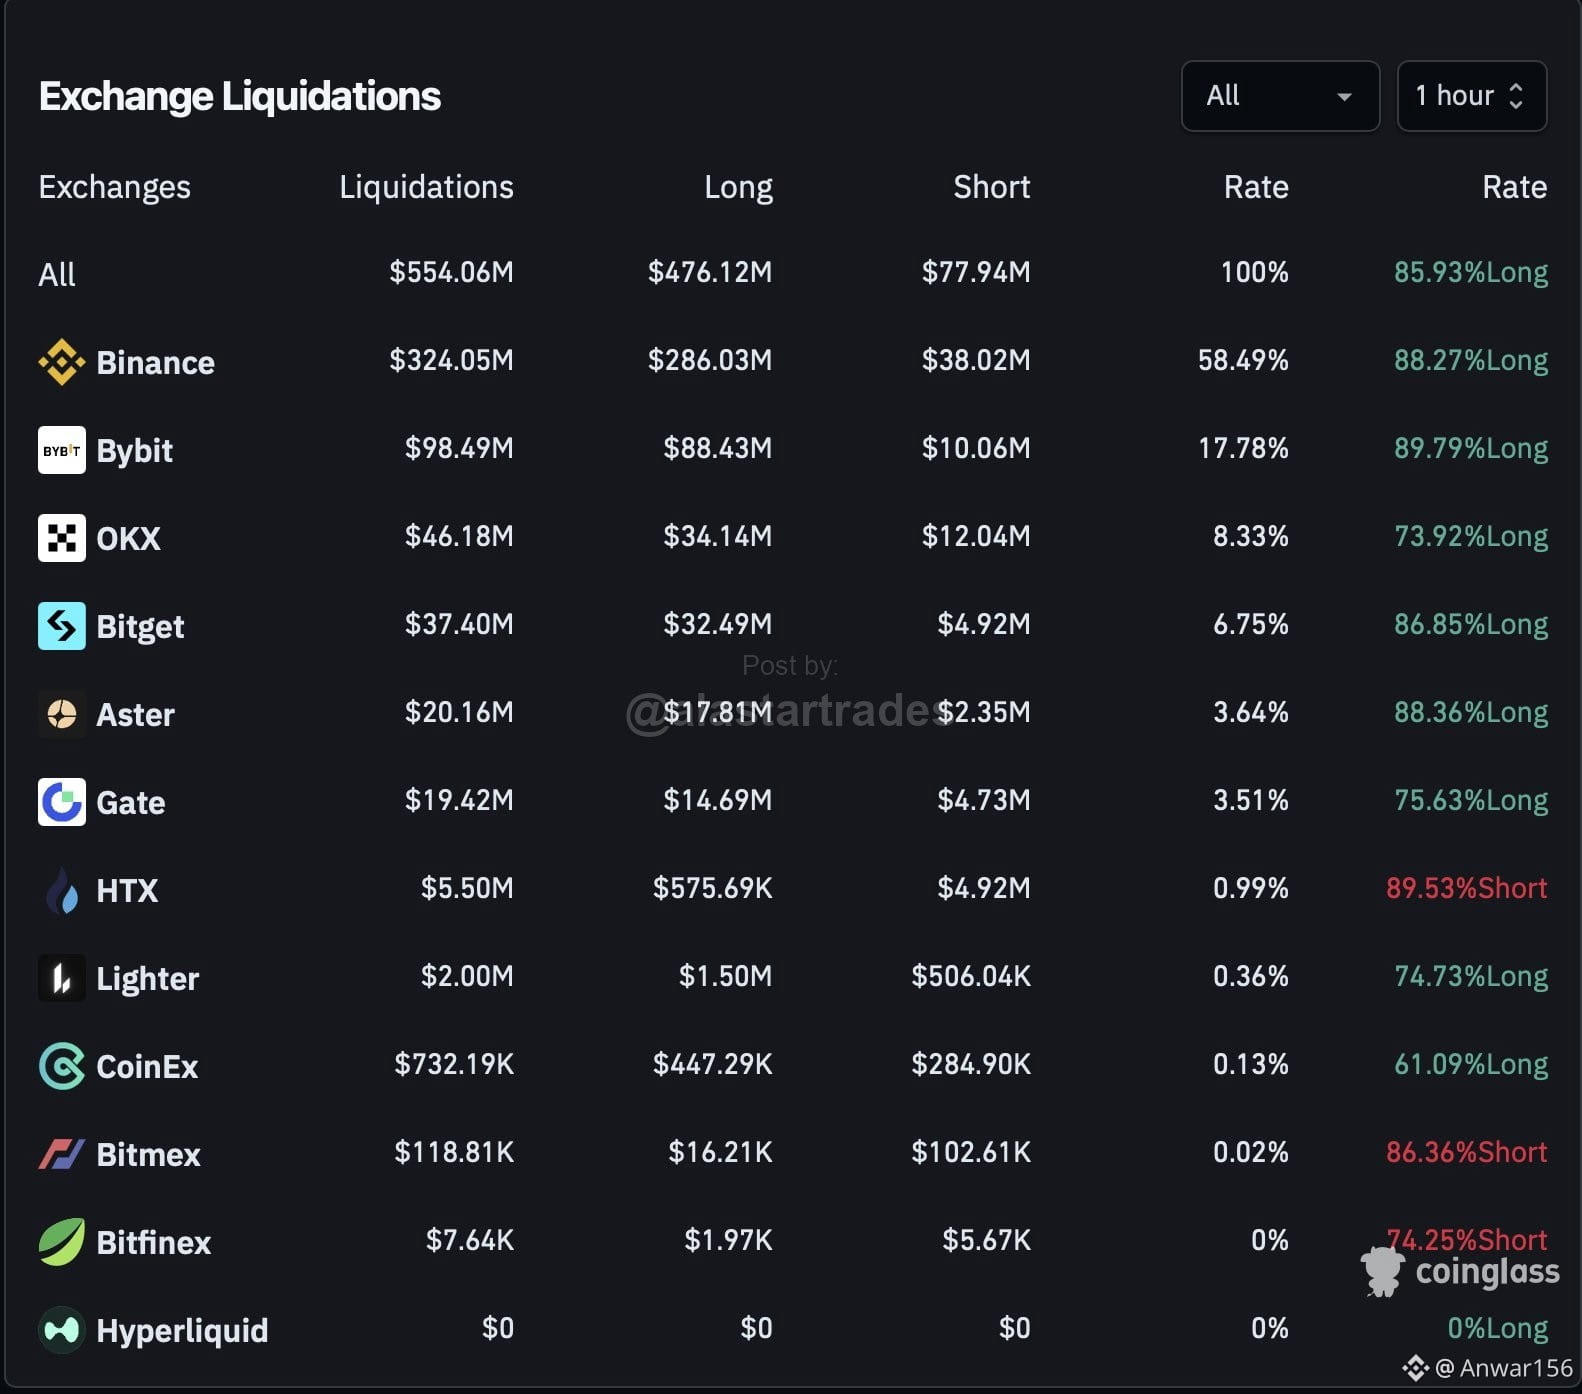Sort by the Short column header
The width and height of the screenshot is (1582, 1394).
(x=991, y=187)
